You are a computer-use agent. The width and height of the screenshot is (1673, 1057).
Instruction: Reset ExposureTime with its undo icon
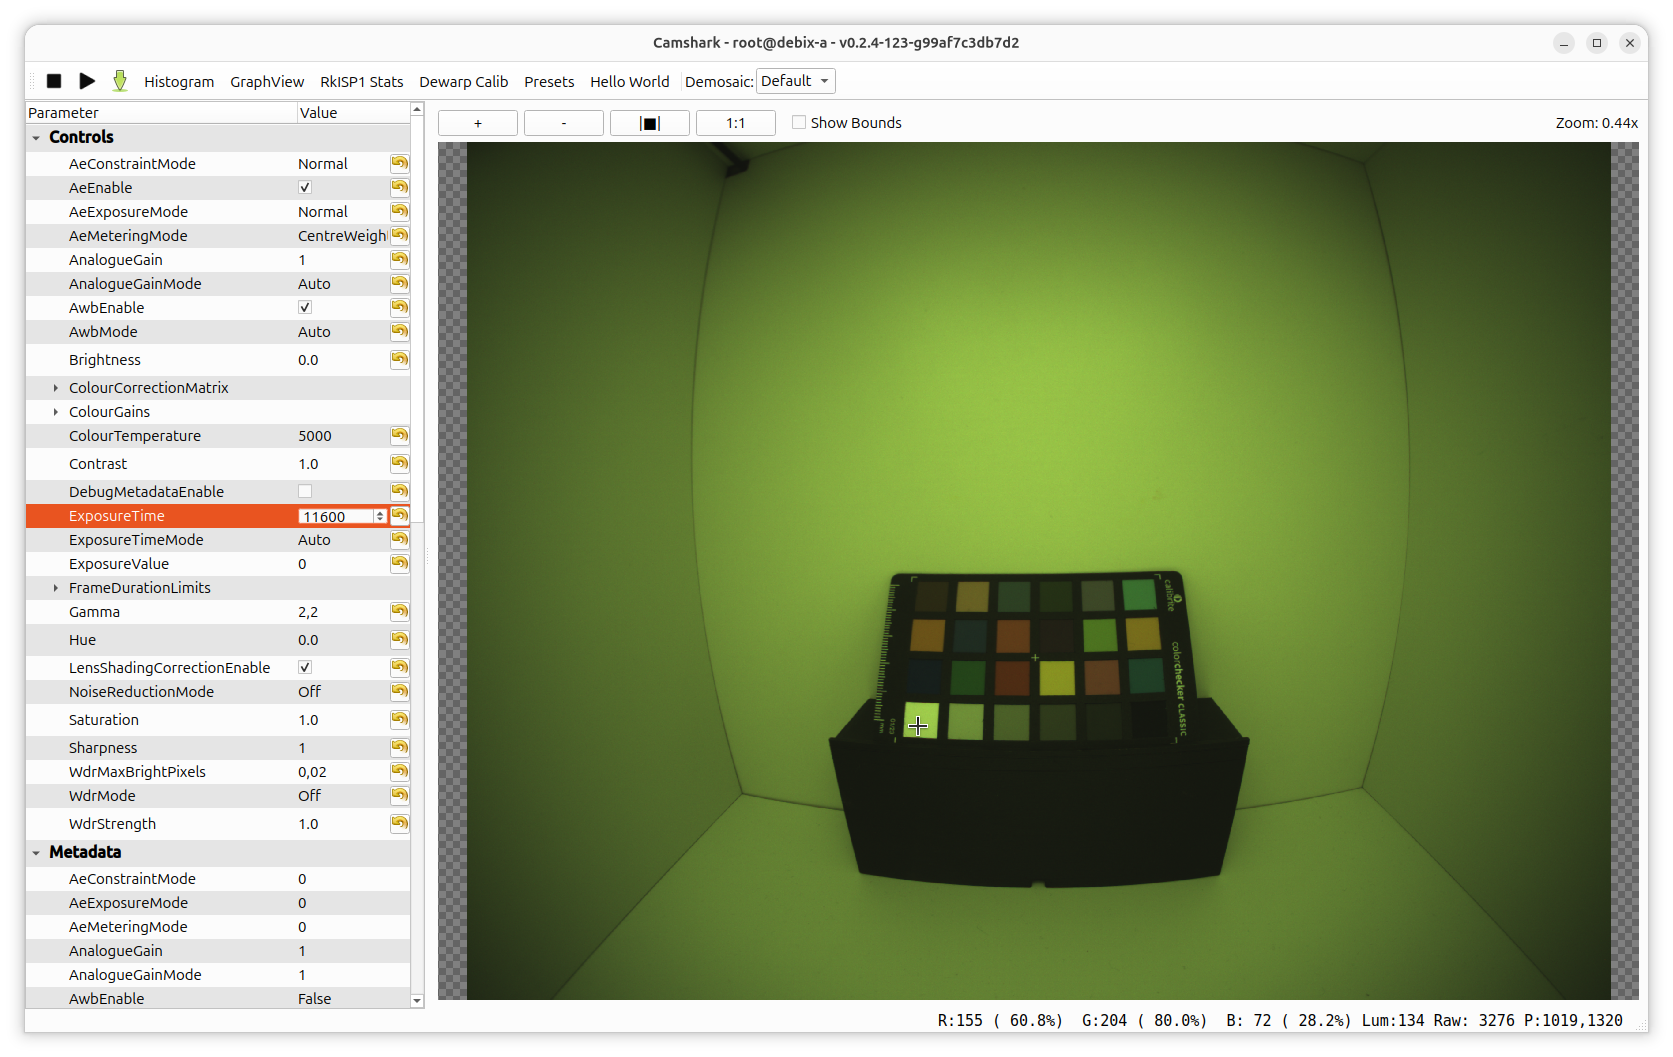point(400,515)
